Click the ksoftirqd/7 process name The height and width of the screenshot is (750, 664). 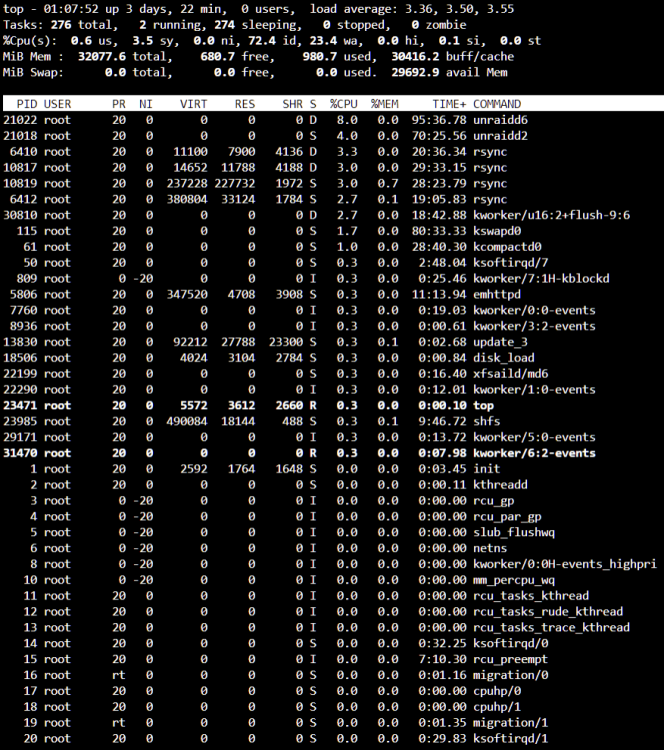pos(510,263)
